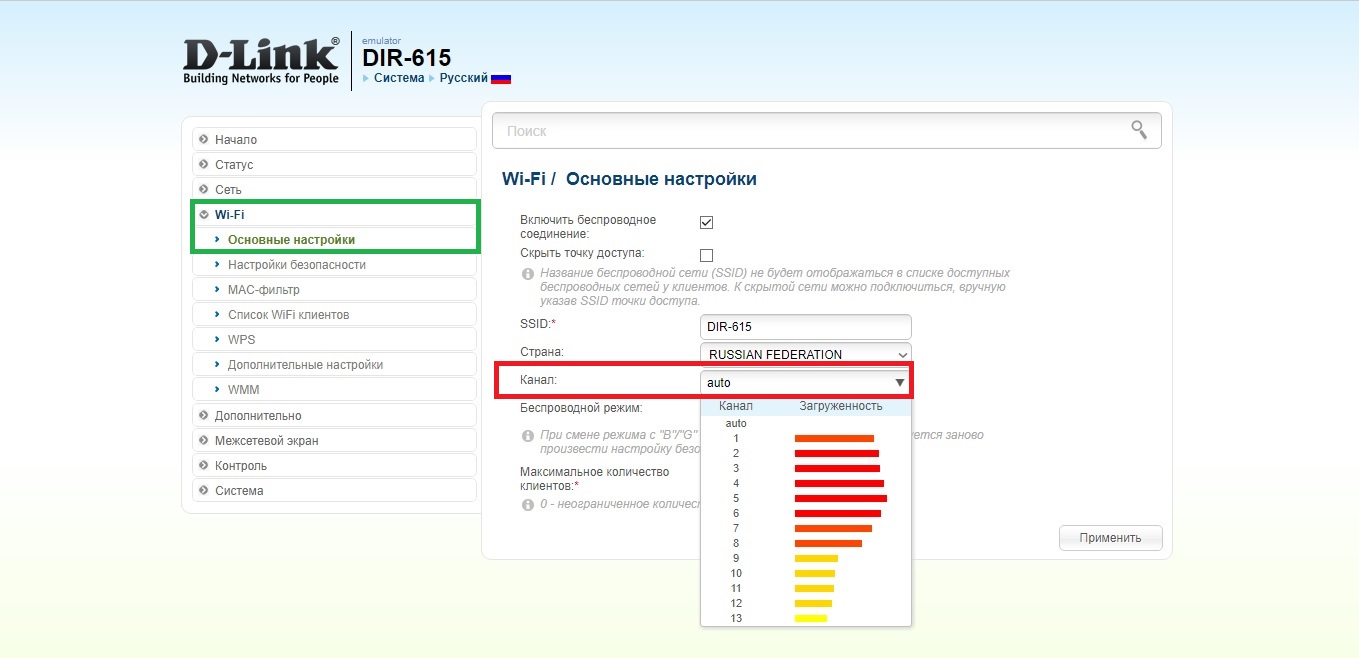Enable the hide access point checkbox
Screen dimensions: 1359x658
coord(706,255)
